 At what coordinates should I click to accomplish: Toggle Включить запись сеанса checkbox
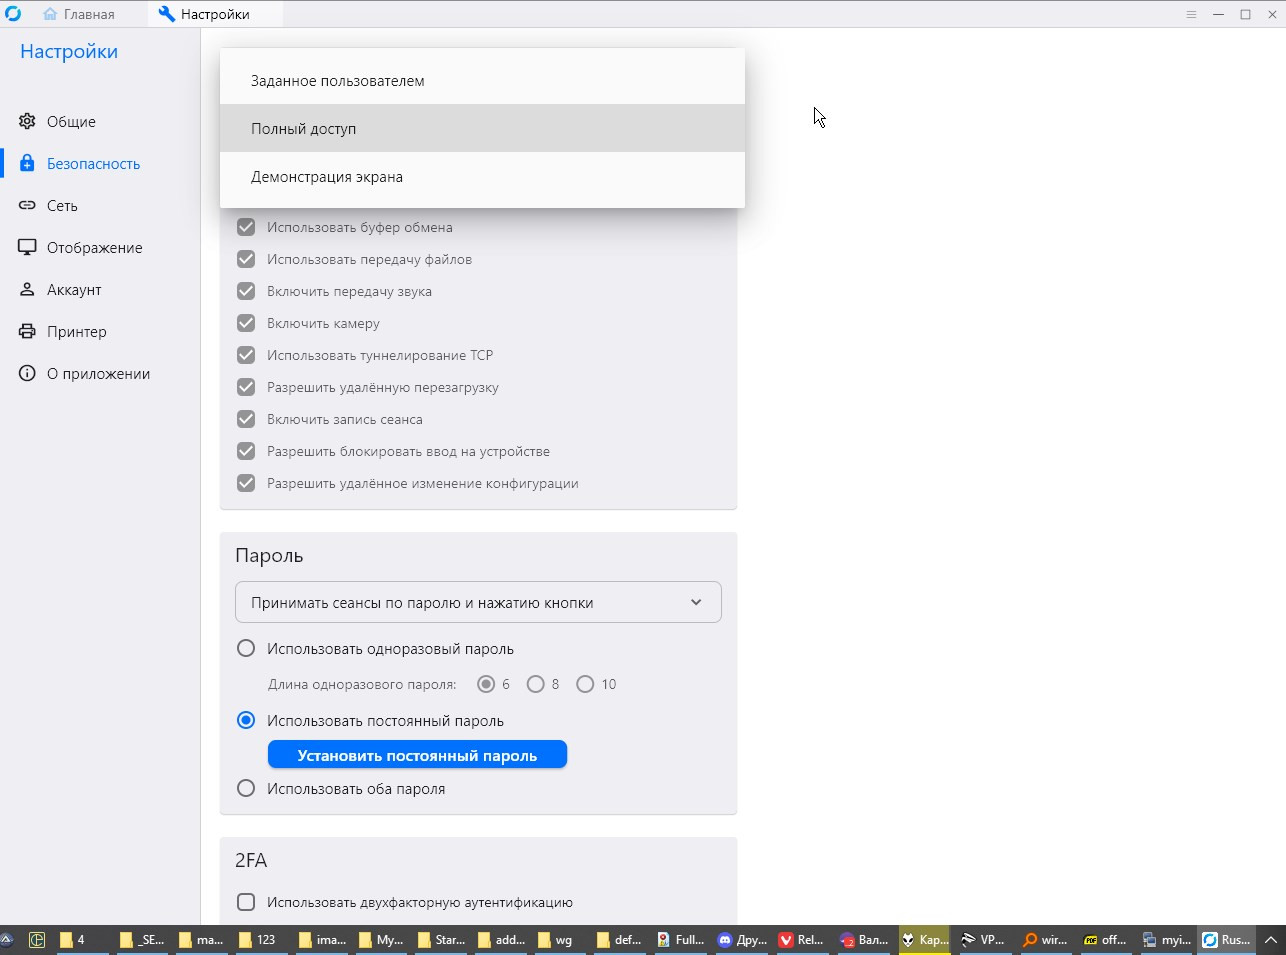coord(246,419)
